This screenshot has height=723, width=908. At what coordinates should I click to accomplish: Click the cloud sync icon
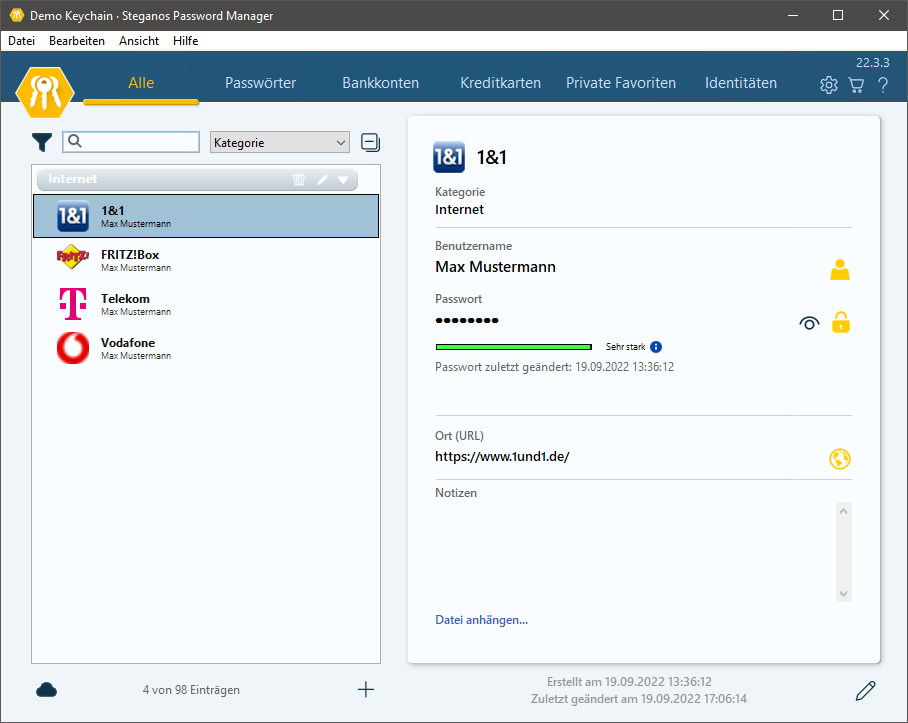tap(46, 690)
